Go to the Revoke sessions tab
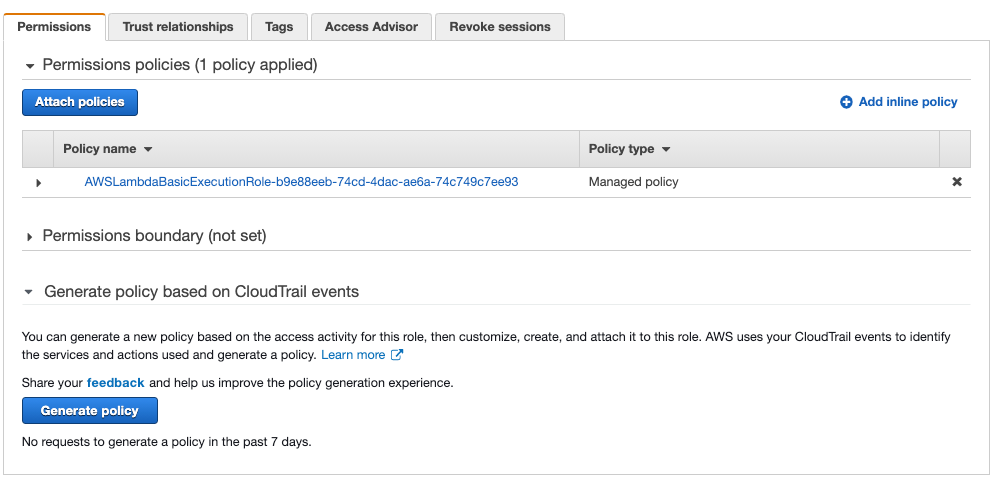Screen dimensions: 1003x499 [500, 27]
